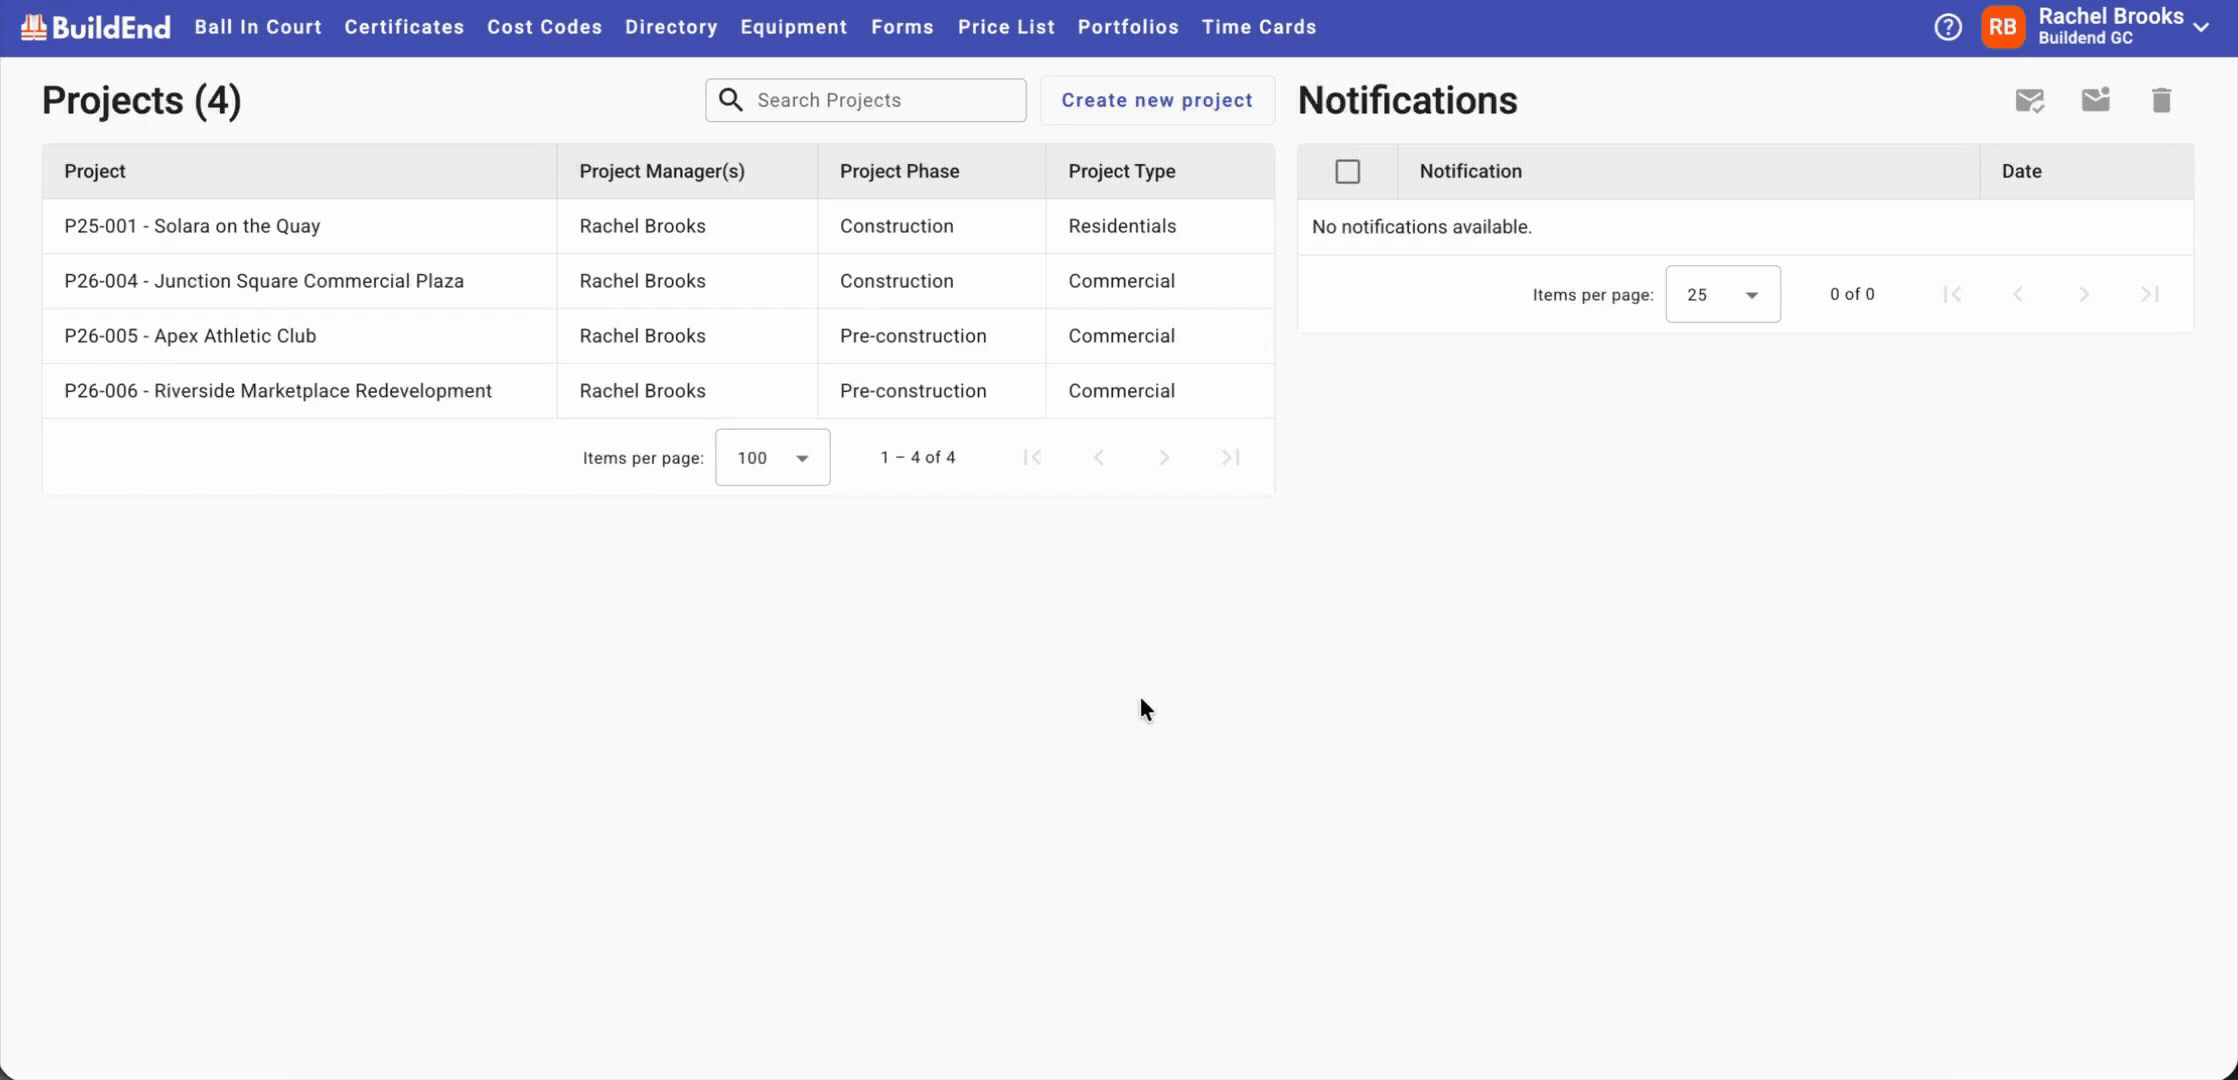The image size is (2238, 1080).
Task: Click the mark as unread envelope icon
Action: pyautogui.click(x=2095, y=100)
